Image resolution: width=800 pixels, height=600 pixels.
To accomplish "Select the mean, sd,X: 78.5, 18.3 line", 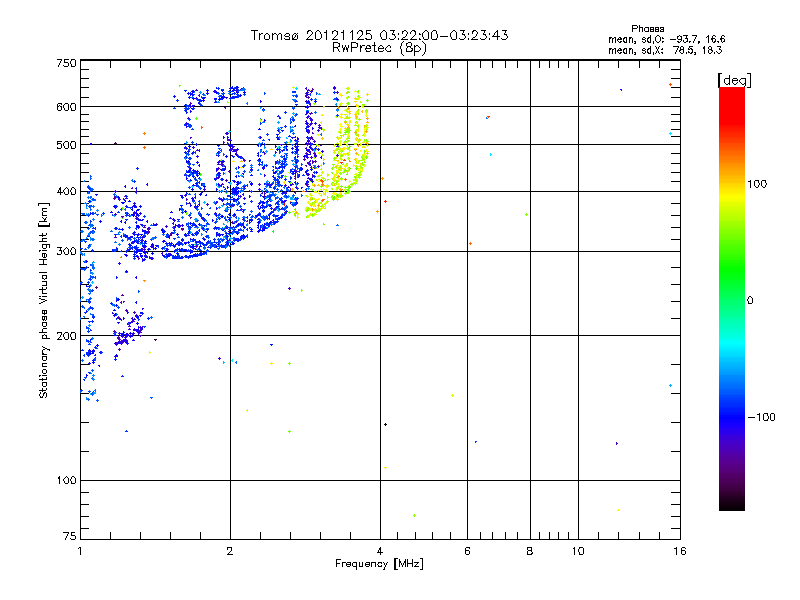I will coord(665,50).
